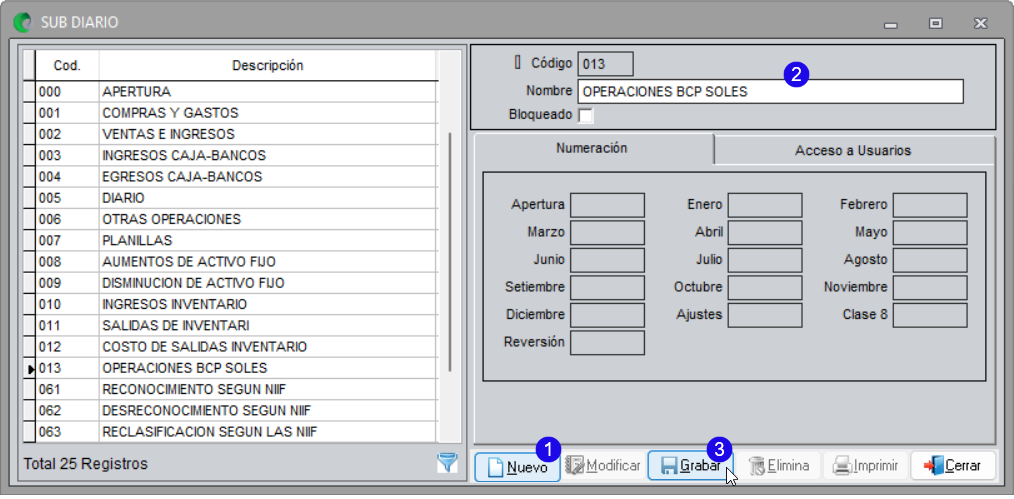
Task: Click the Junio numbering field
Action: click(x=607, y=260)
